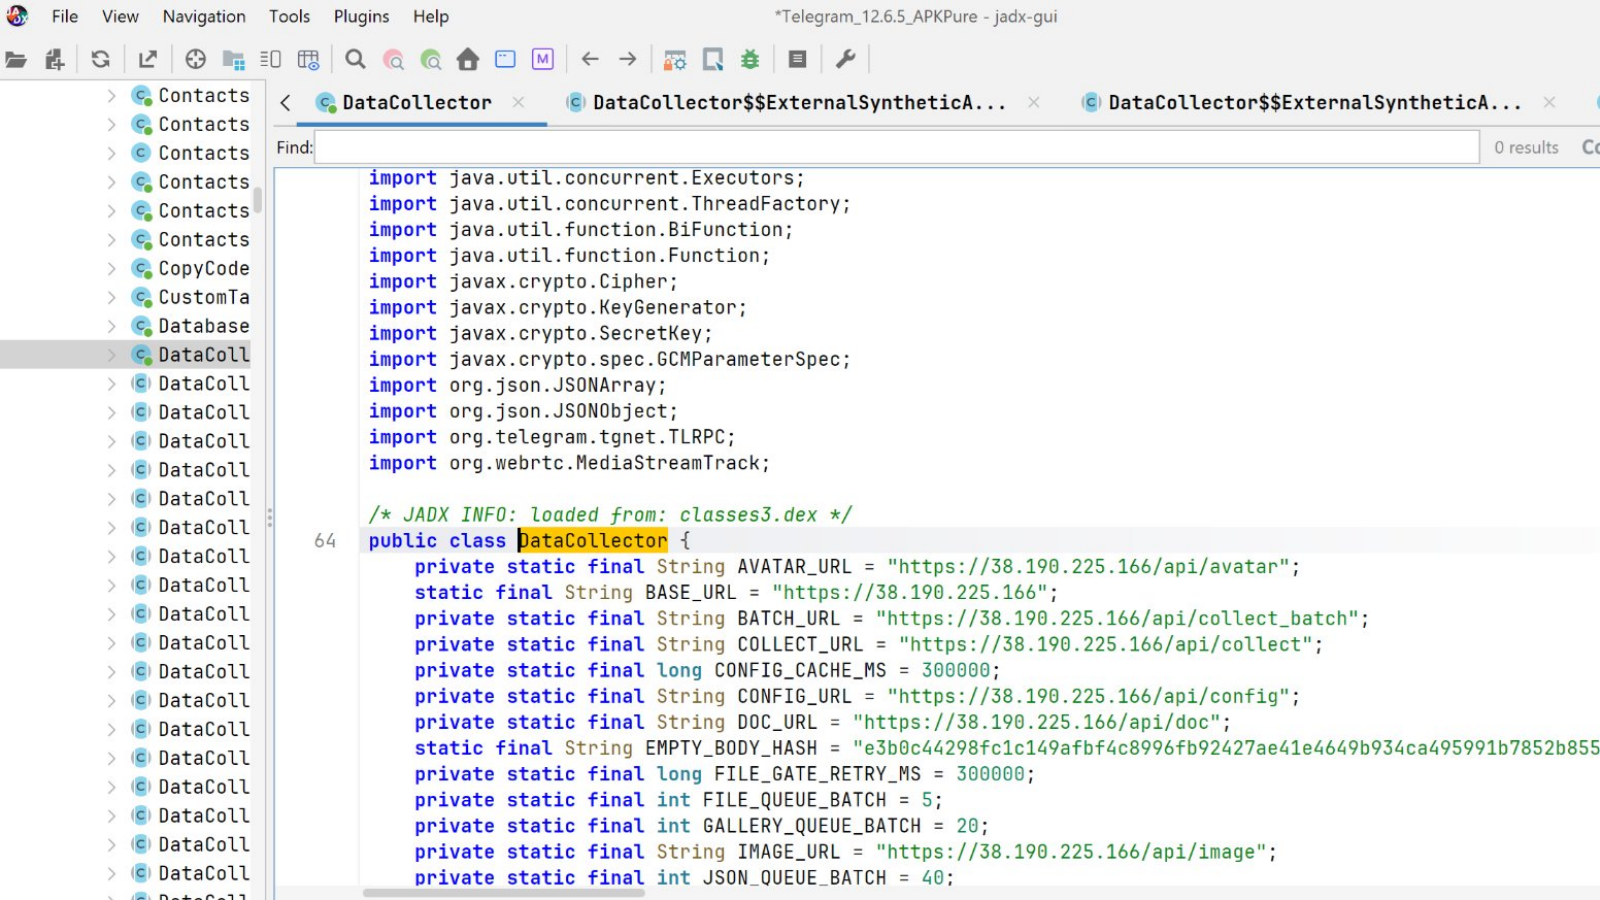
Task: Select the CopyCode class in tree
Action: point(204,268)
